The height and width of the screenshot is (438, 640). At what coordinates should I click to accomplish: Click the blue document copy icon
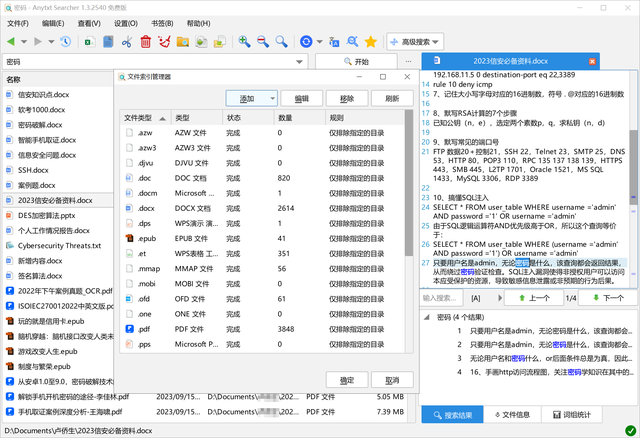click(108, 41)
